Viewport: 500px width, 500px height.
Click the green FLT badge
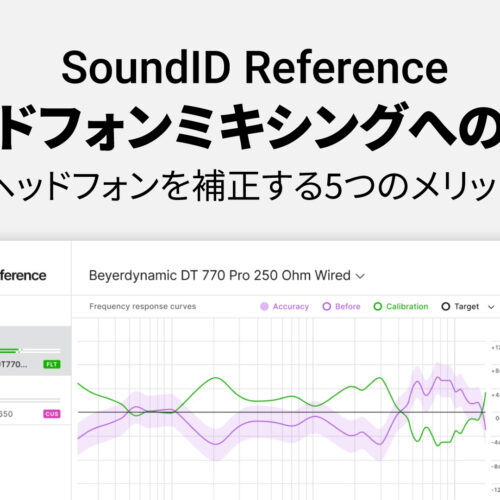52,364
